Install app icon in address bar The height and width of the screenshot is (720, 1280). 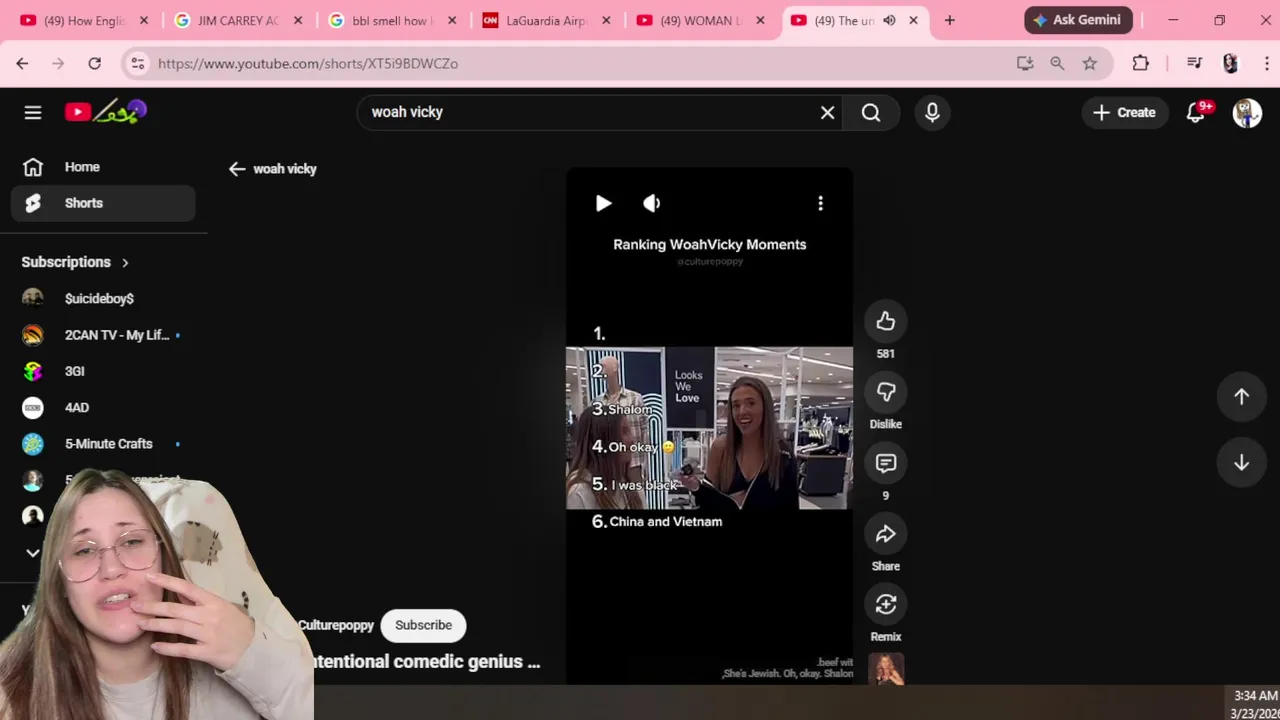[x=1025, y=63]
